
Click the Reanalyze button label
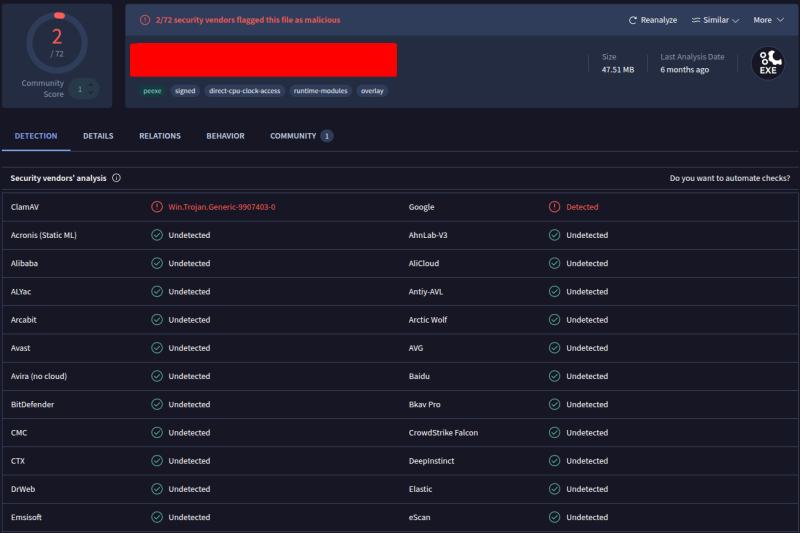point(659,20)
